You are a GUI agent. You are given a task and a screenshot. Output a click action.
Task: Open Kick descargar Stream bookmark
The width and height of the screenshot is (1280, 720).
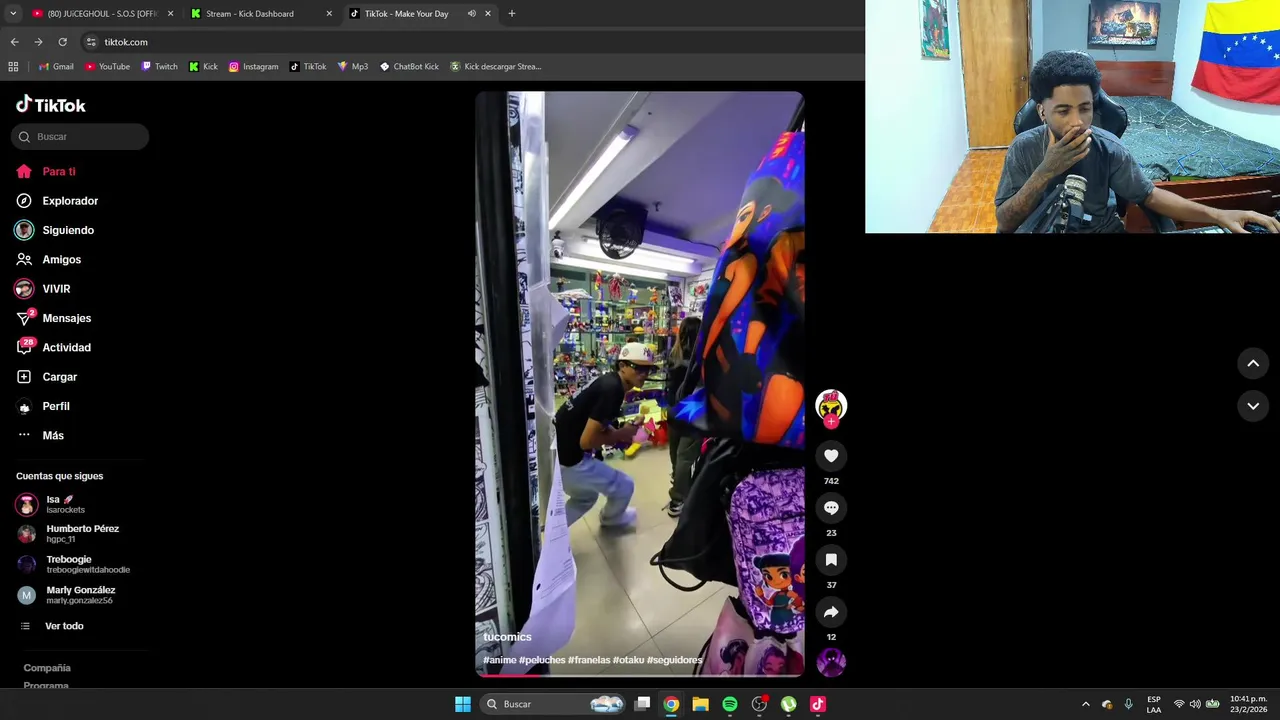495,67
